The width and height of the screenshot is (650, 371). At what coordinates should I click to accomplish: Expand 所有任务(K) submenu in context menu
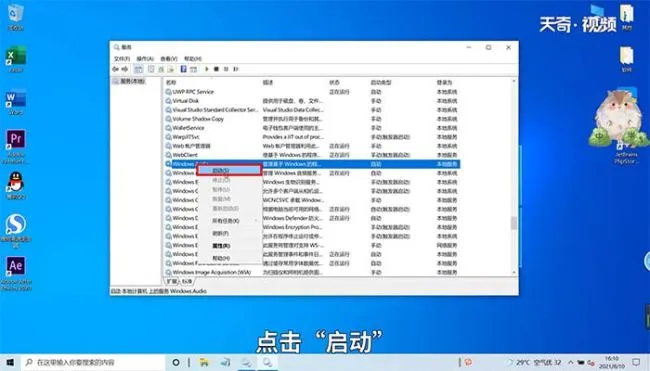[x=230, y=221]
